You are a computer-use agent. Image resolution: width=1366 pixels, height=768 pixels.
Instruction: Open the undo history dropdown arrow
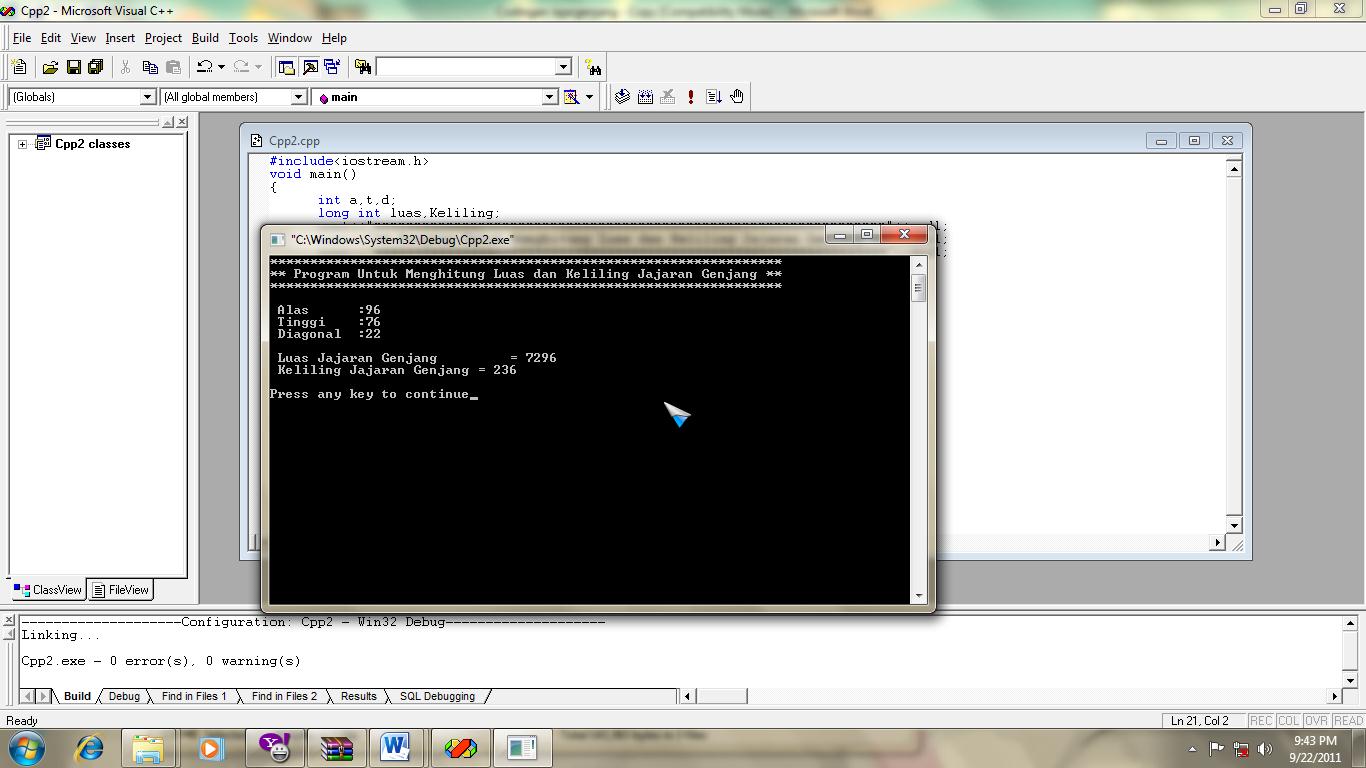[x=221, y=67]
